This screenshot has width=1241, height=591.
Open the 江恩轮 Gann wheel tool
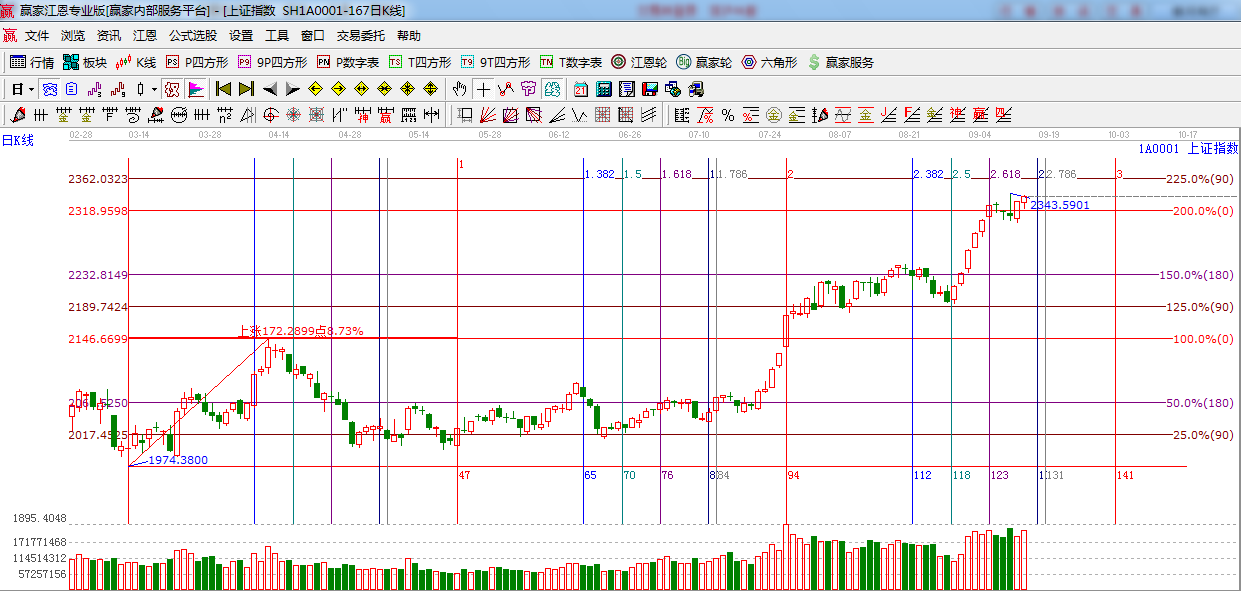pos(639,62)
